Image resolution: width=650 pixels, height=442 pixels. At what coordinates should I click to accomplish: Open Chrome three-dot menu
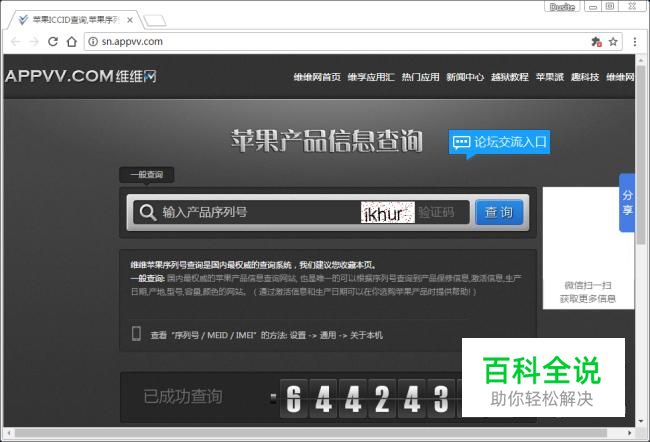pyautogui.click(x=635, y=41)
